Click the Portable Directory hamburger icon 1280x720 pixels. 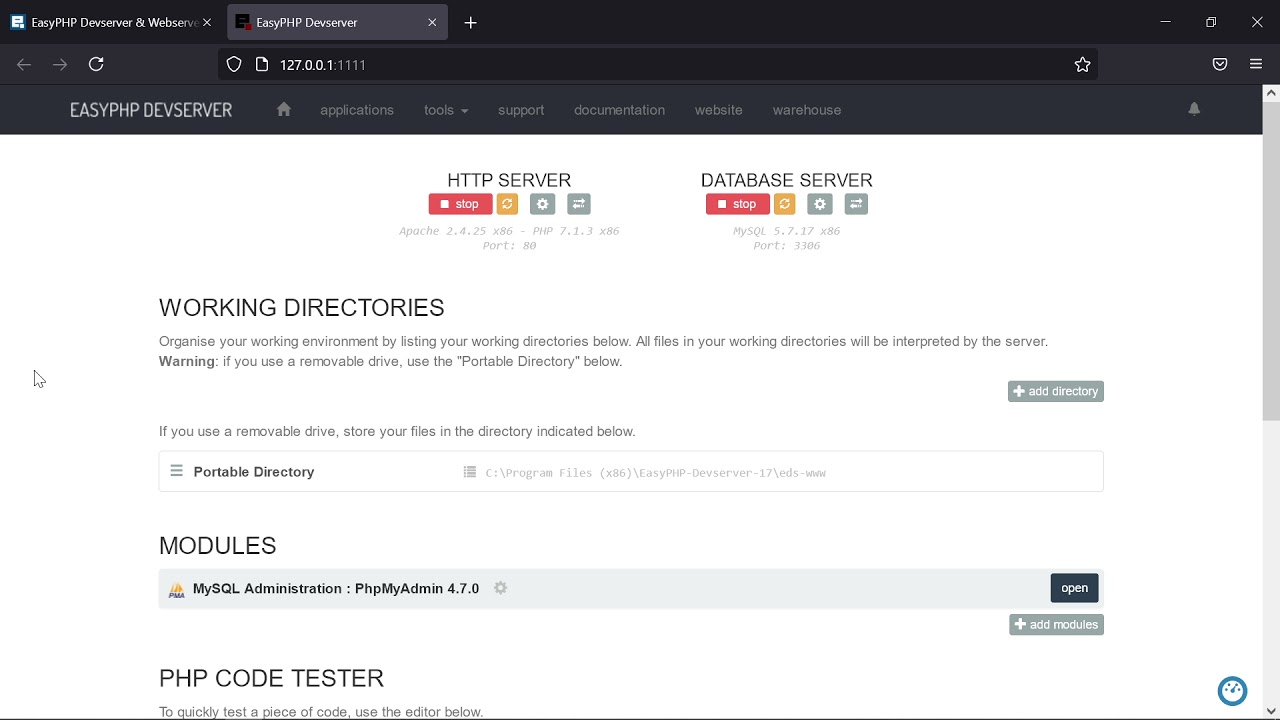pos(176,471)
